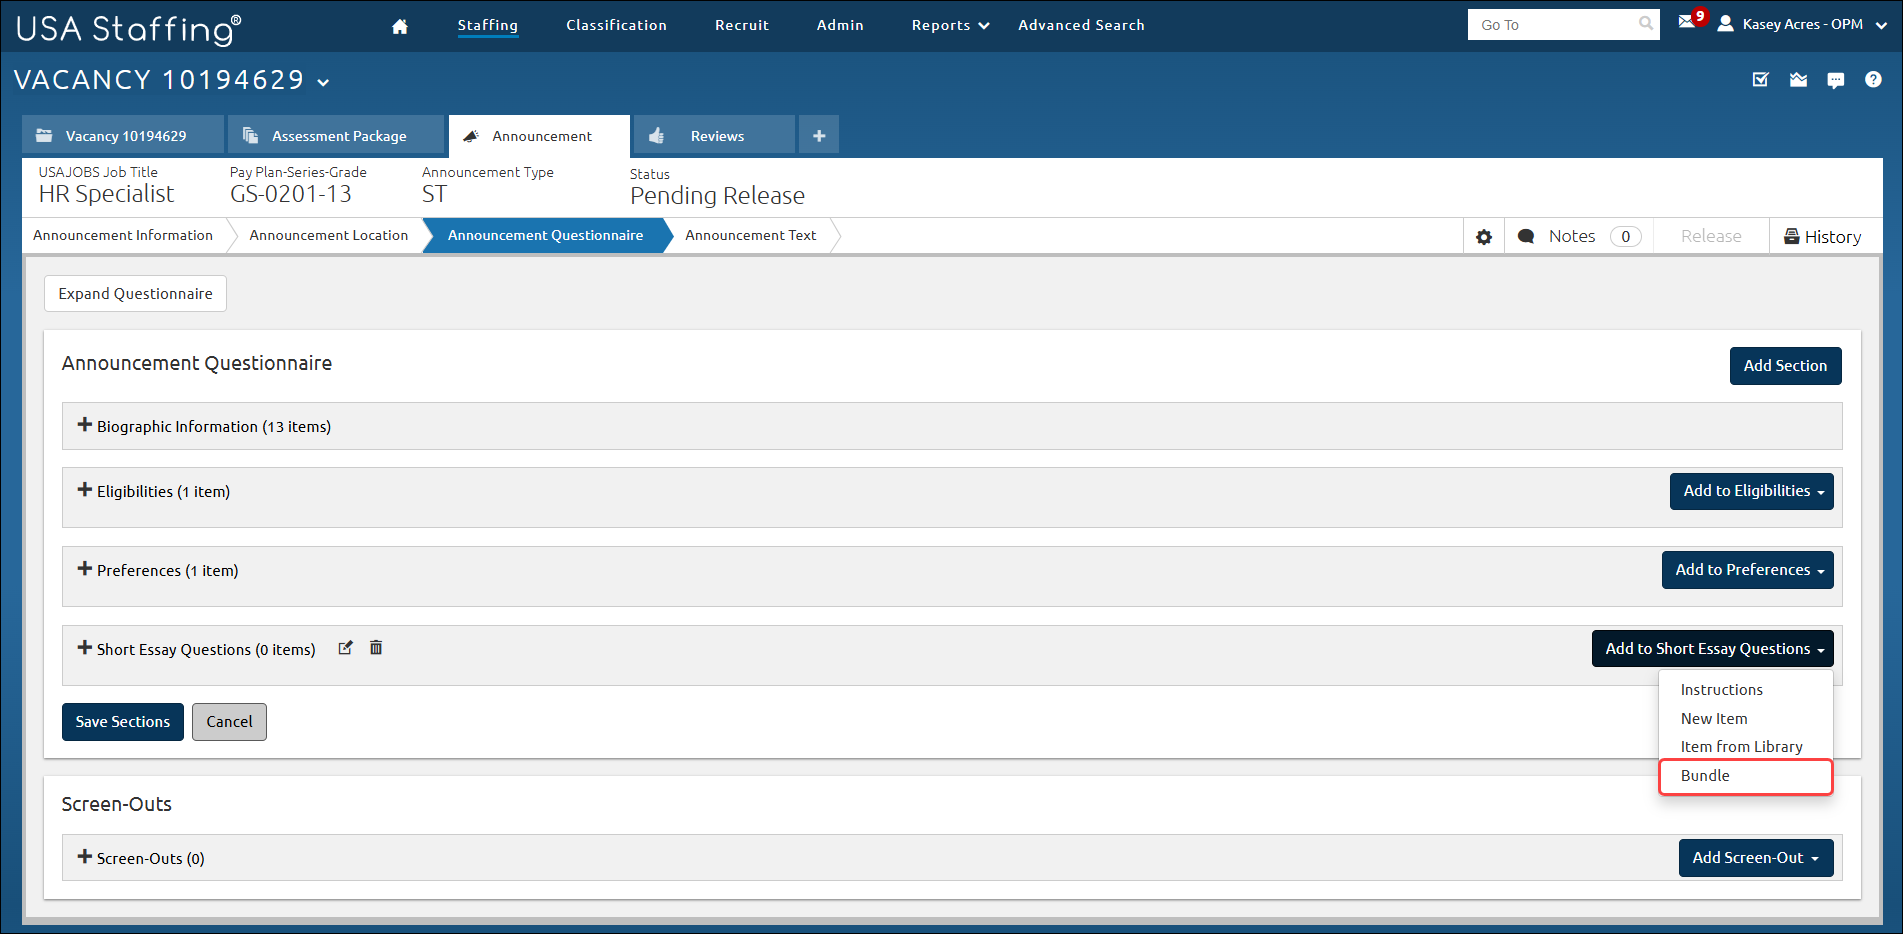
Task: Click the USA Staffing logo
Action: [129, 28]
